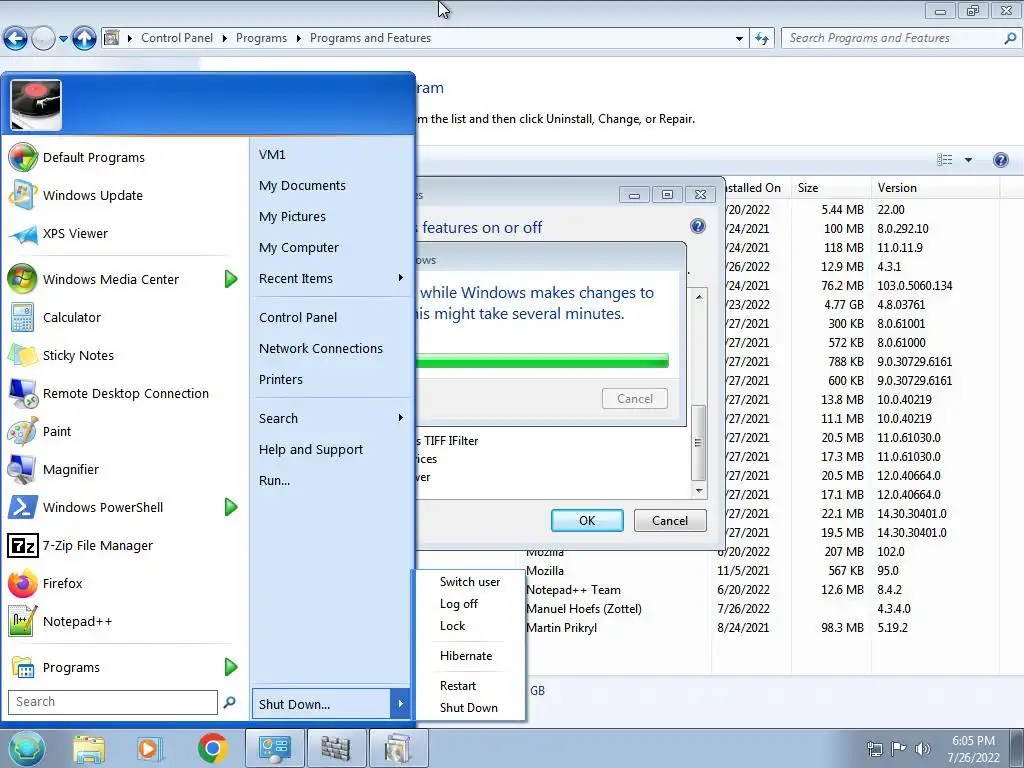Click the Start orb button
Image resolution: width=1024 pixels, height=768 pixels.
(x=27, y=748)
